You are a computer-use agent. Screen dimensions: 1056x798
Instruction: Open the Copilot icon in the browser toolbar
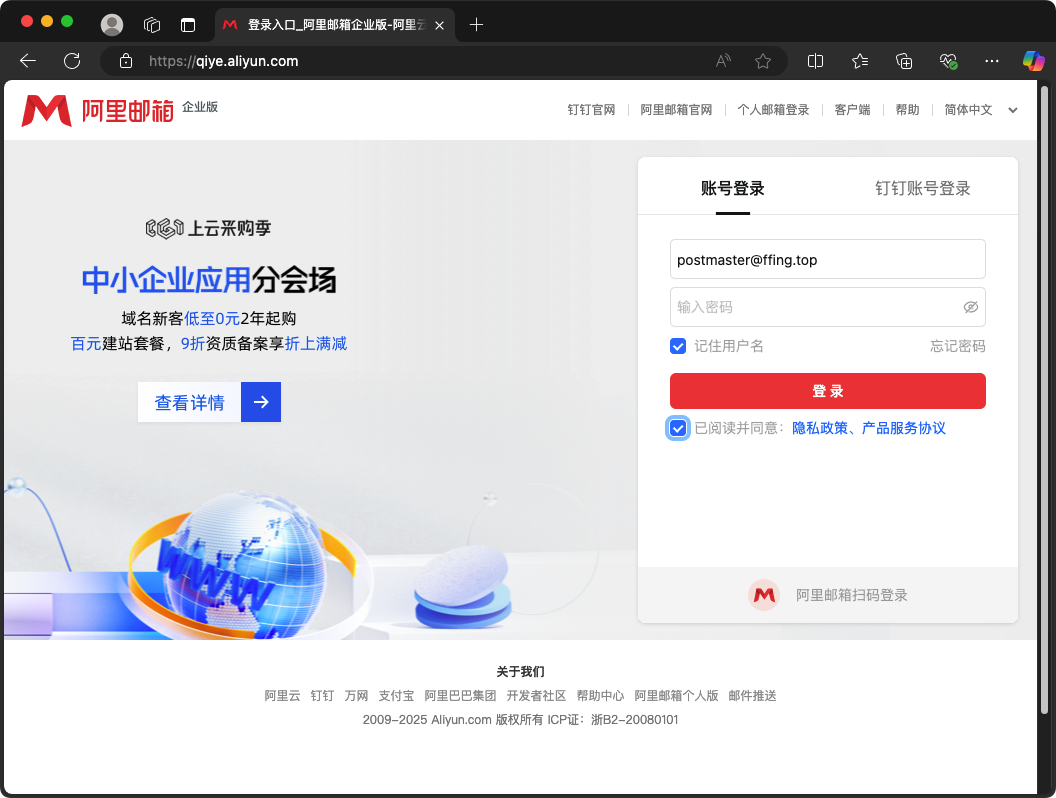coord(1033,61)
